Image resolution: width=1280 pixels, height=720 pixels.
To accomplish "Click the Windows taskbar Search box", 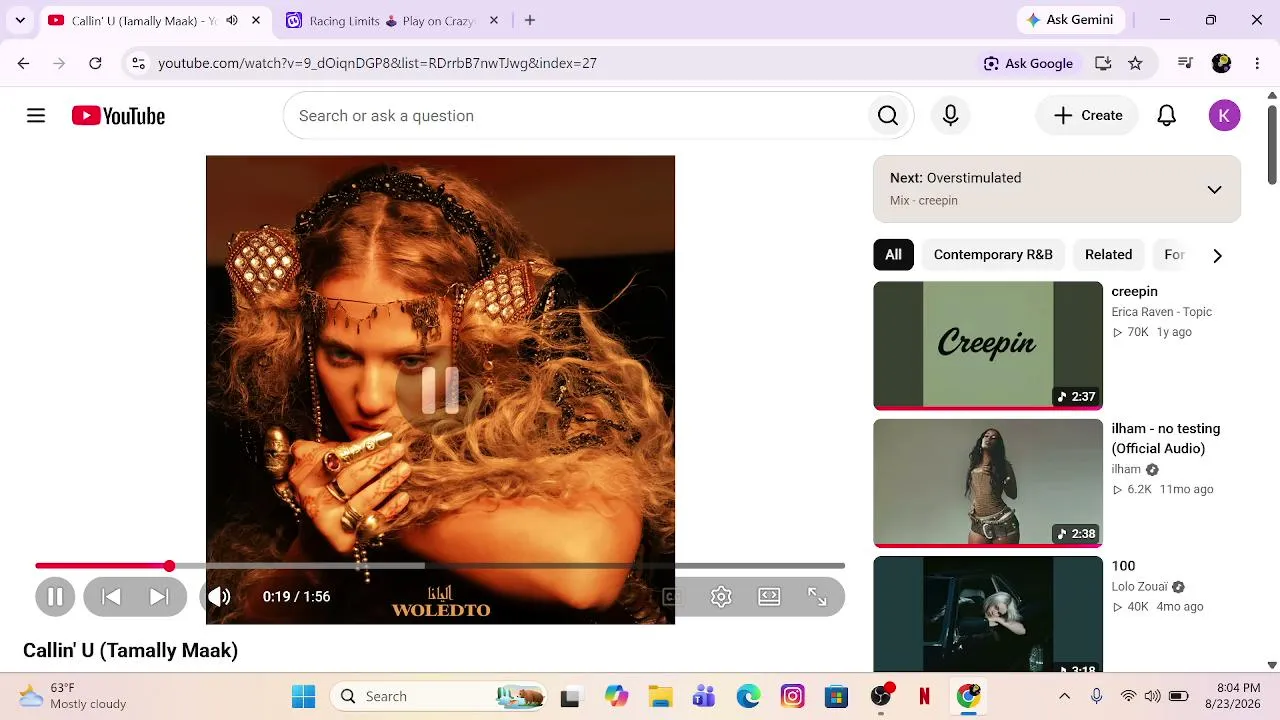I will coord(440,696).
